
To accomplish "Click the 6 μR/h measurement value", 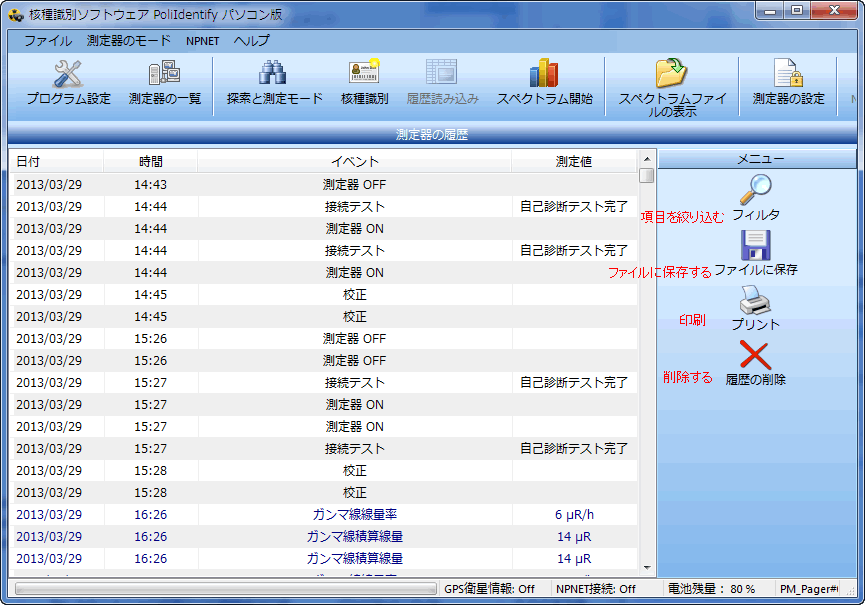I will coord(574,515).
